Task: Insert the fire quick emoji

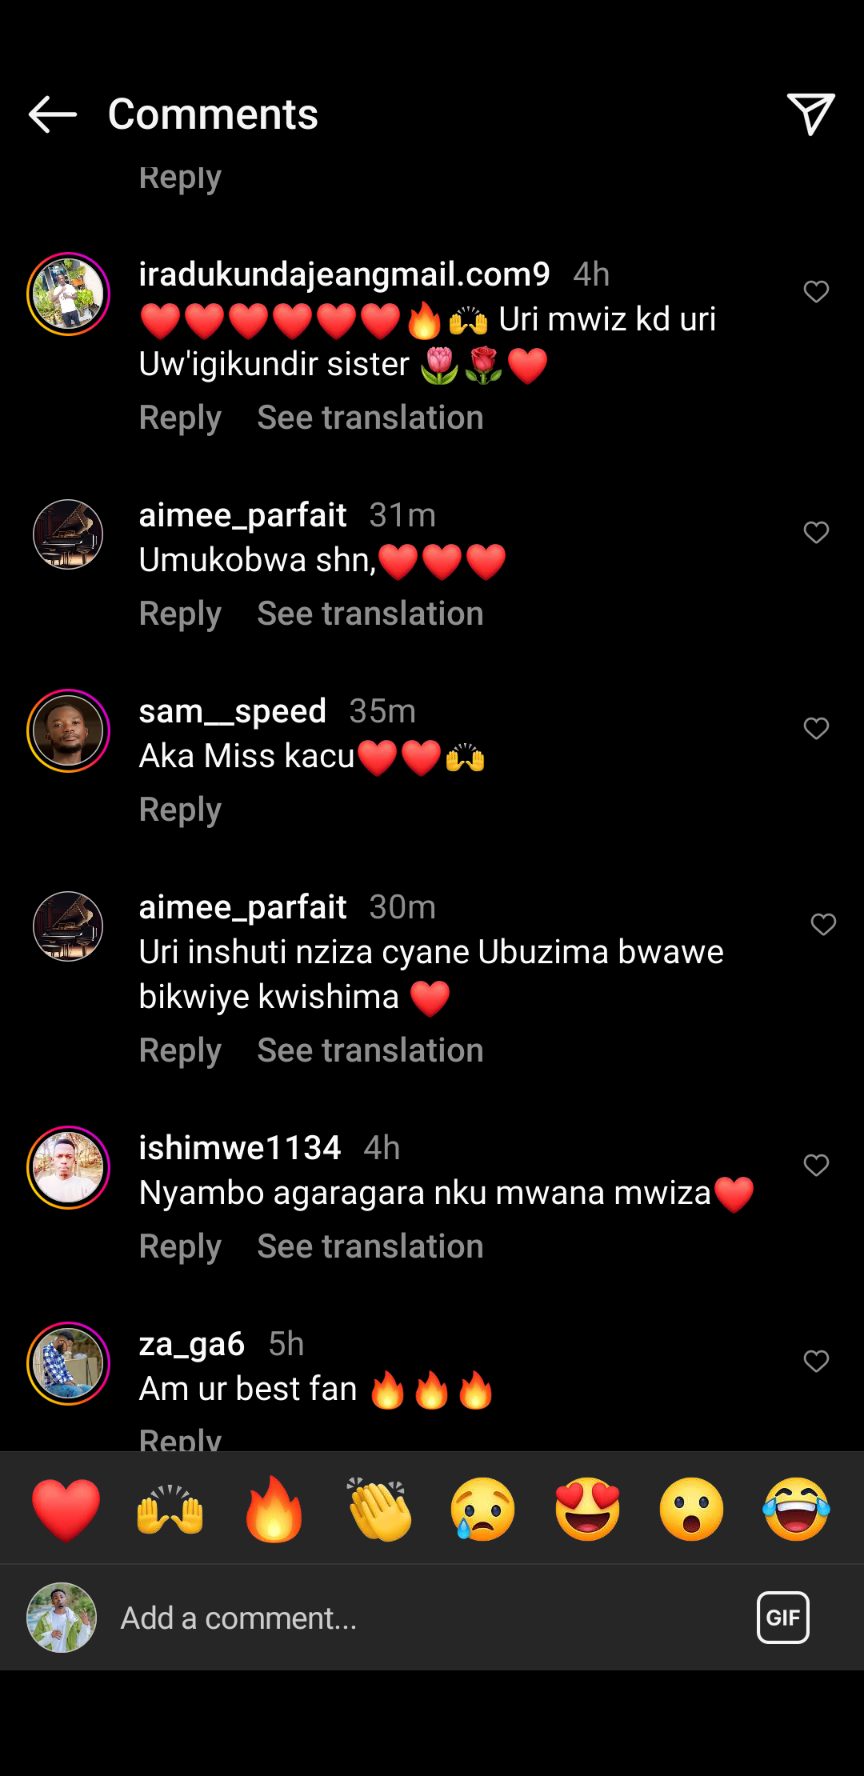Action: coord(274,1509)
